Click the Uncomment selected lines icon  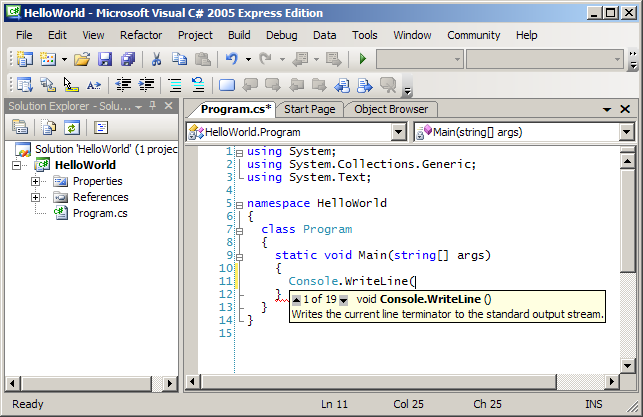point(198,85)
